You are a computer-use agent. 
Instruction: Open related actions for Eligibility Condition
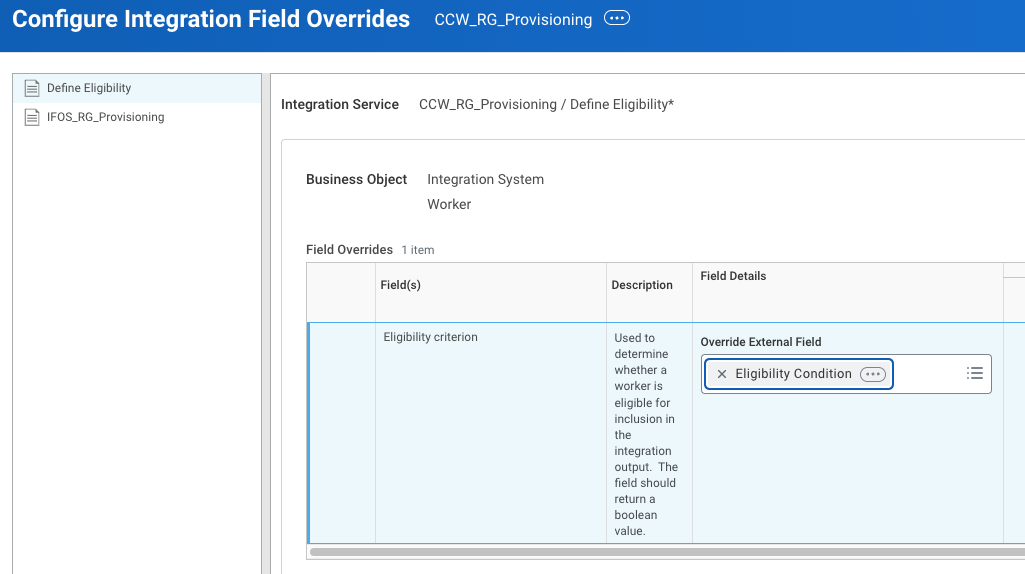[x=873, y=374]
